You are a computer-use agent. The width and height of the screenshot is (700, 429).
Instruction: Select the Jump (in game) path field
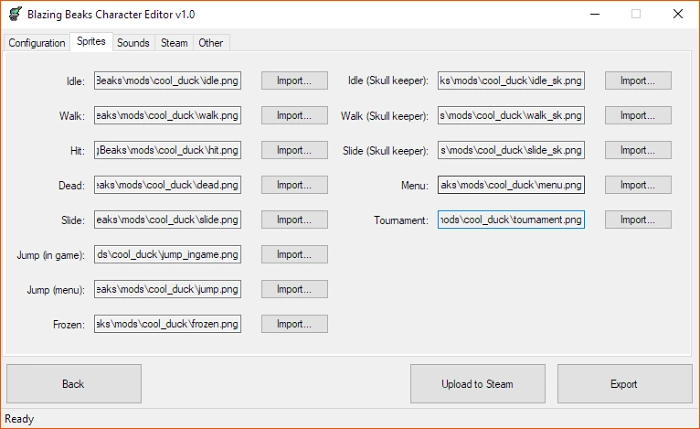point(167,255)
